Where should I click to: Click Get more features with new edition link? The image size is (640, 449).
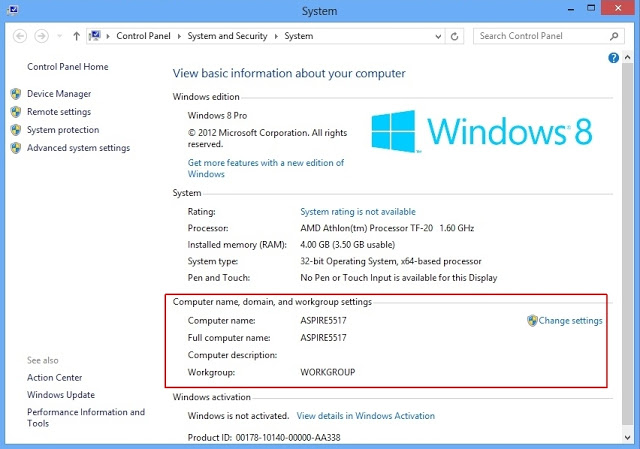[x=266, y=168]
